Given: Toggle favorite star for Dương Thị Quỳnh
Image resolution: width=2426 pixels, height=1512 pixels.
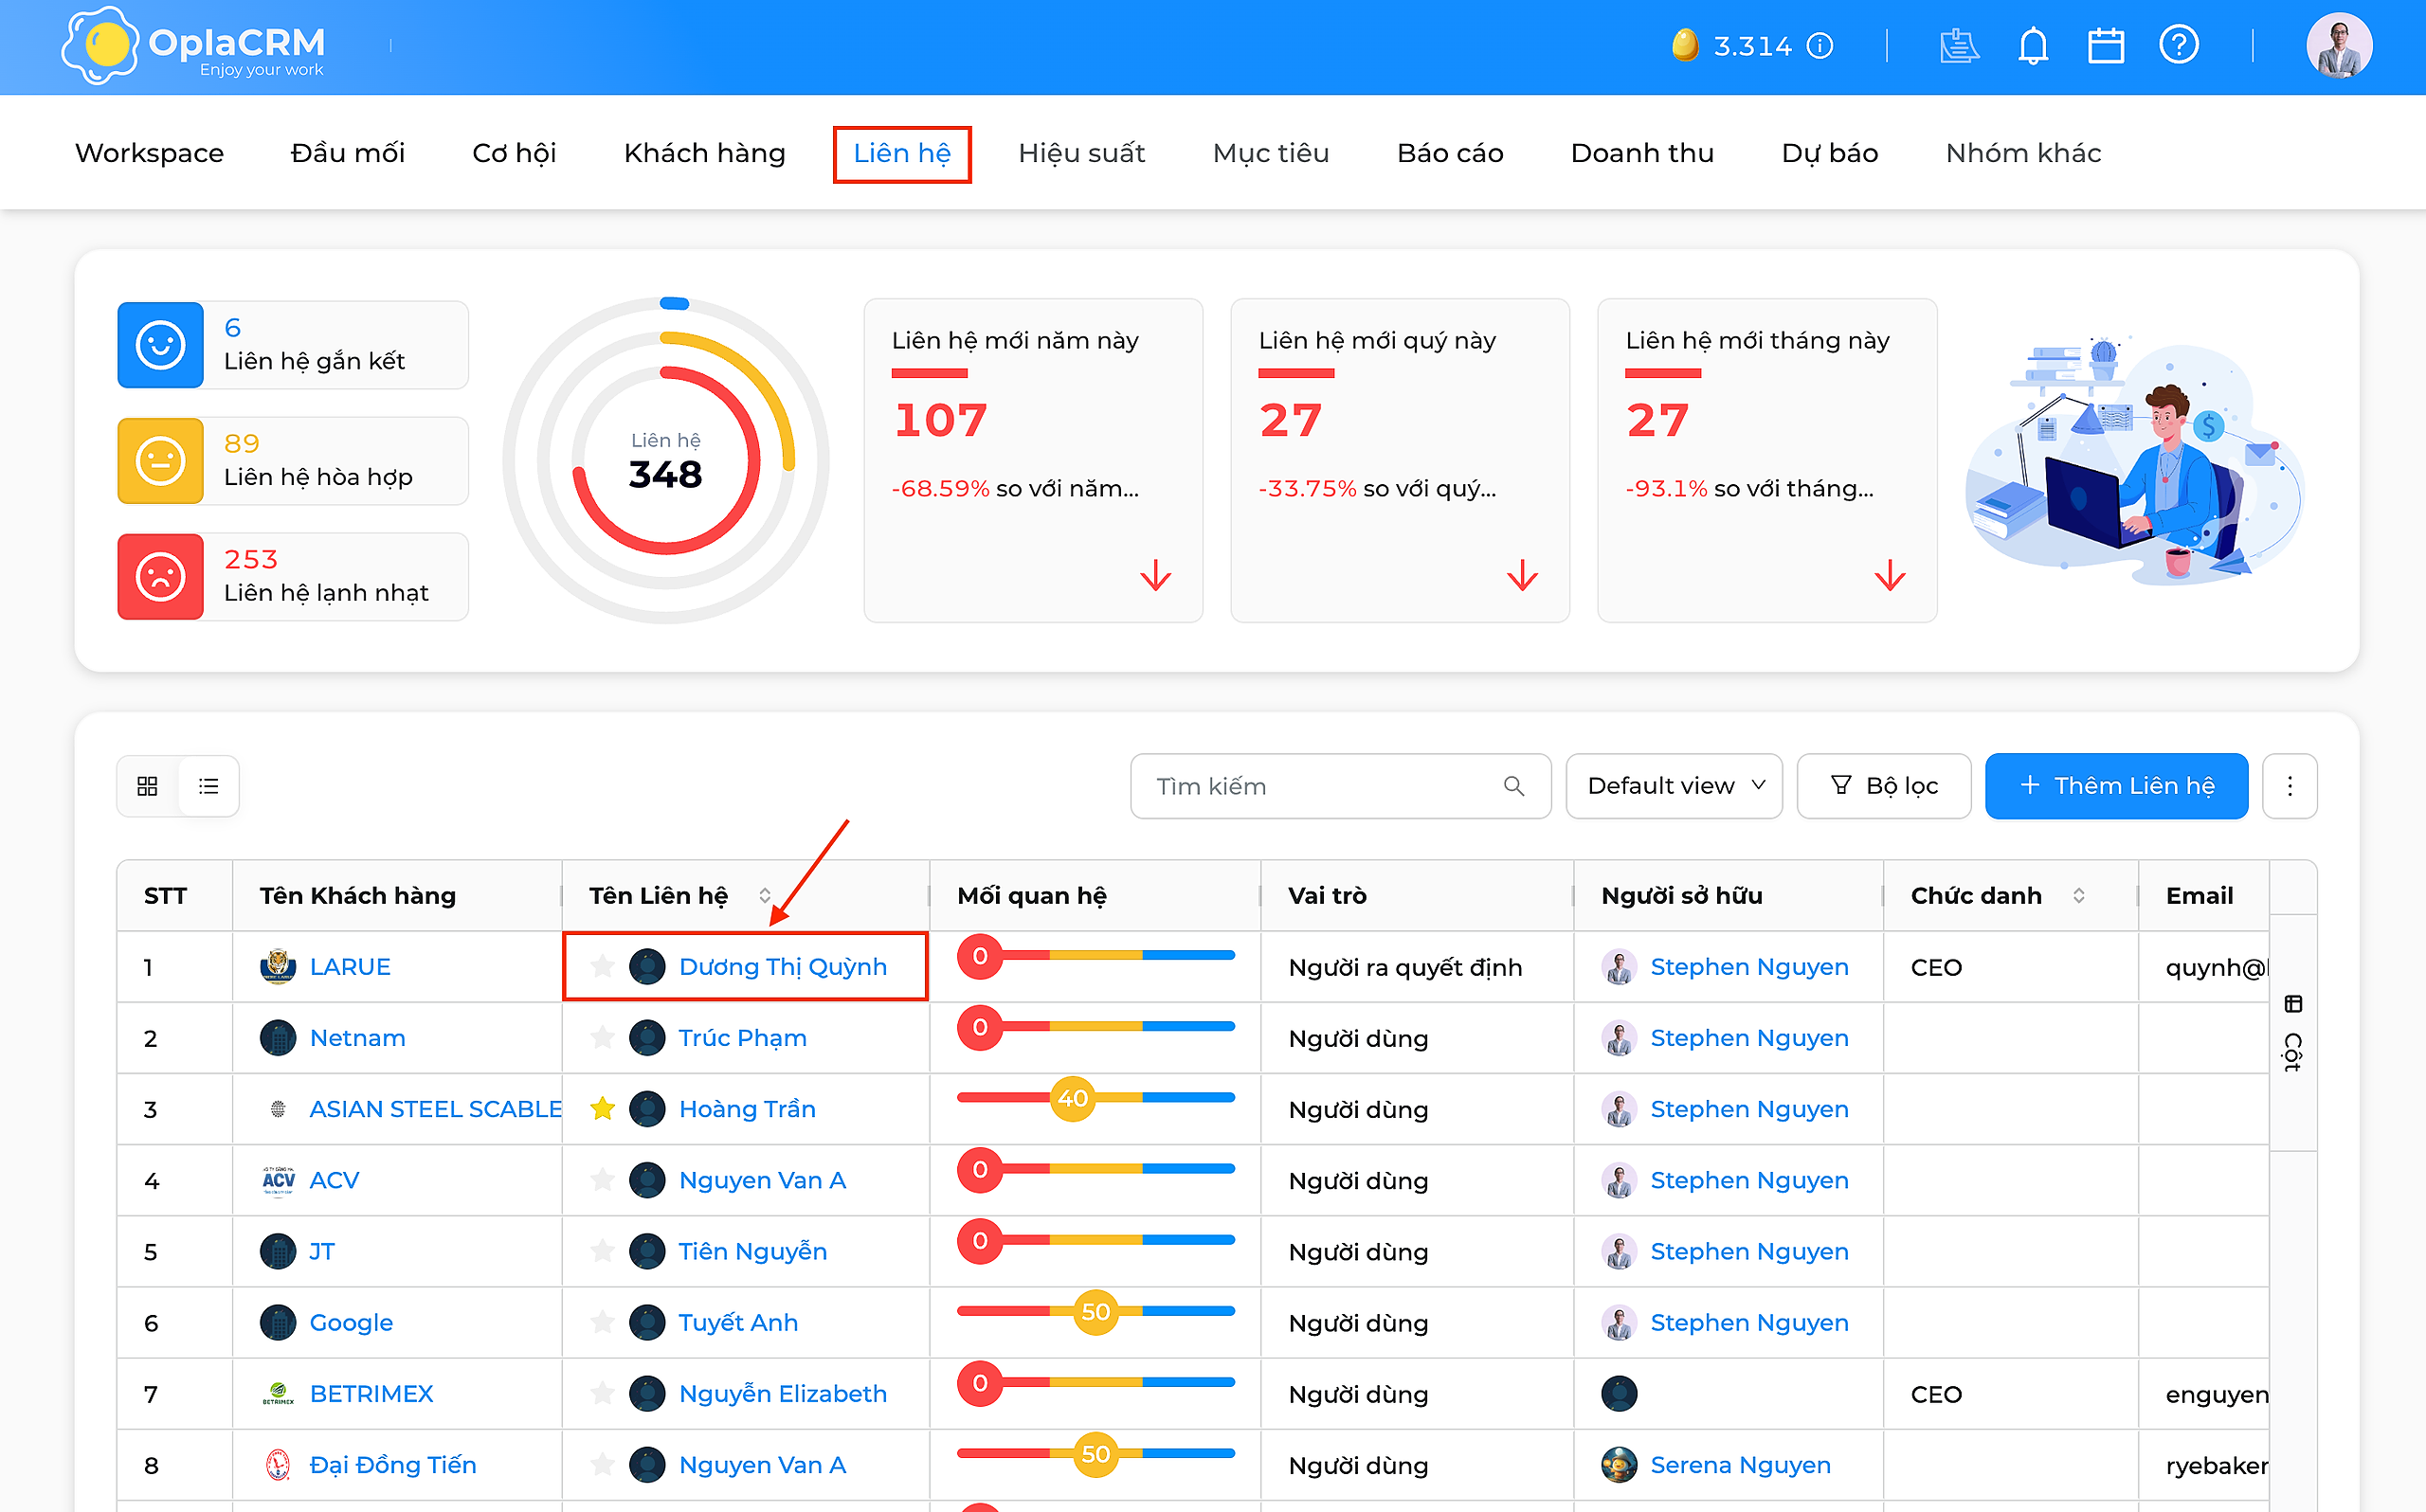Looking at the screenshot, I should [x=602, y=966].
